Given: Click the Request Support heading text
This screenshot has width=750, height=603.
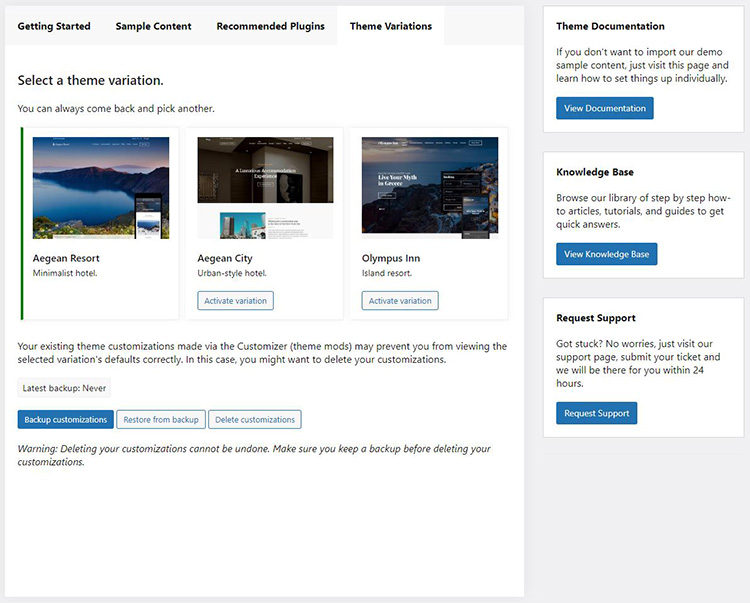Looking at the screenshot, I should [x=596, y=318].
